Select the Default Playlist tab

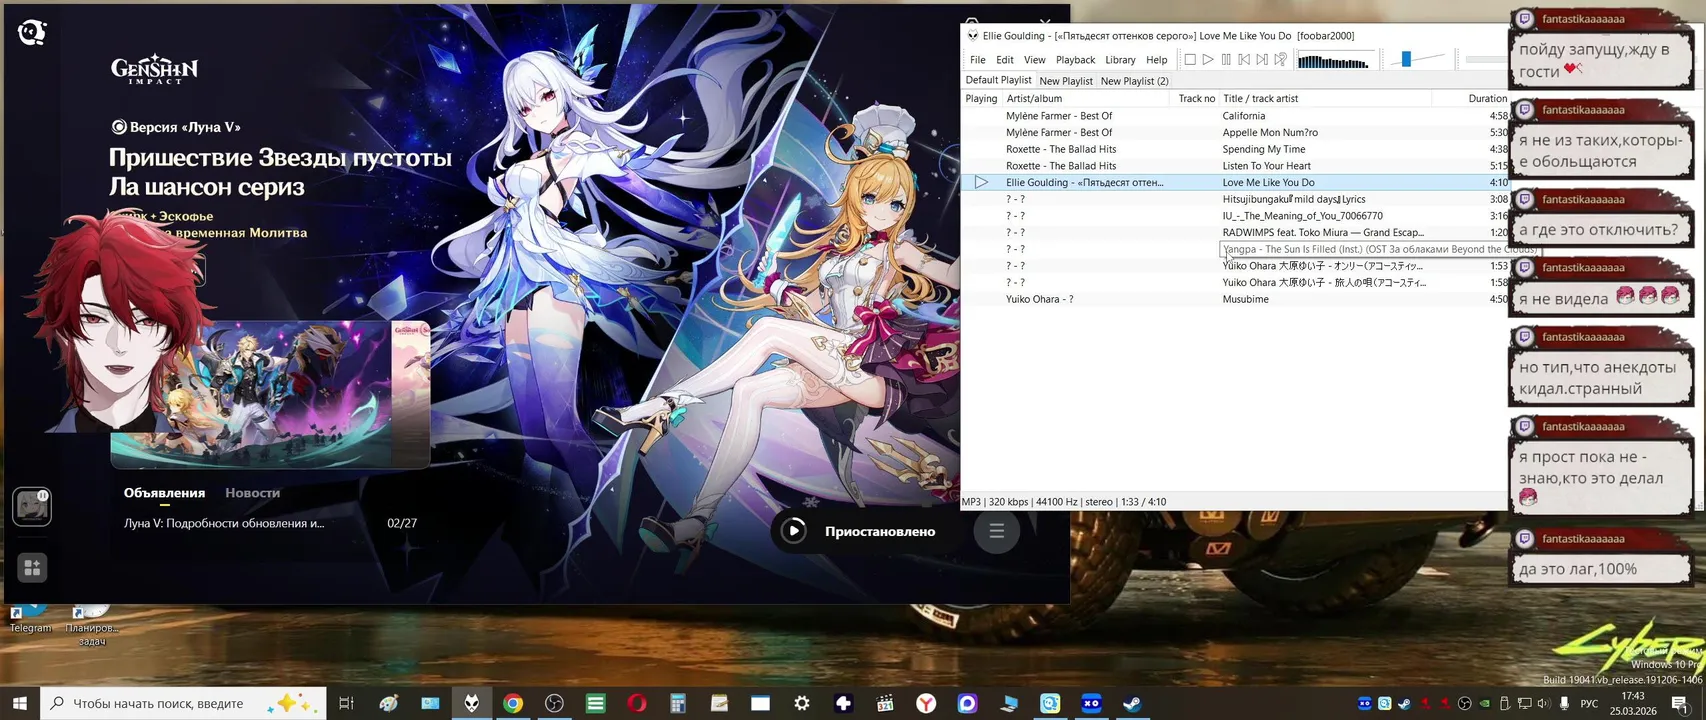click(x=998, y=80)
